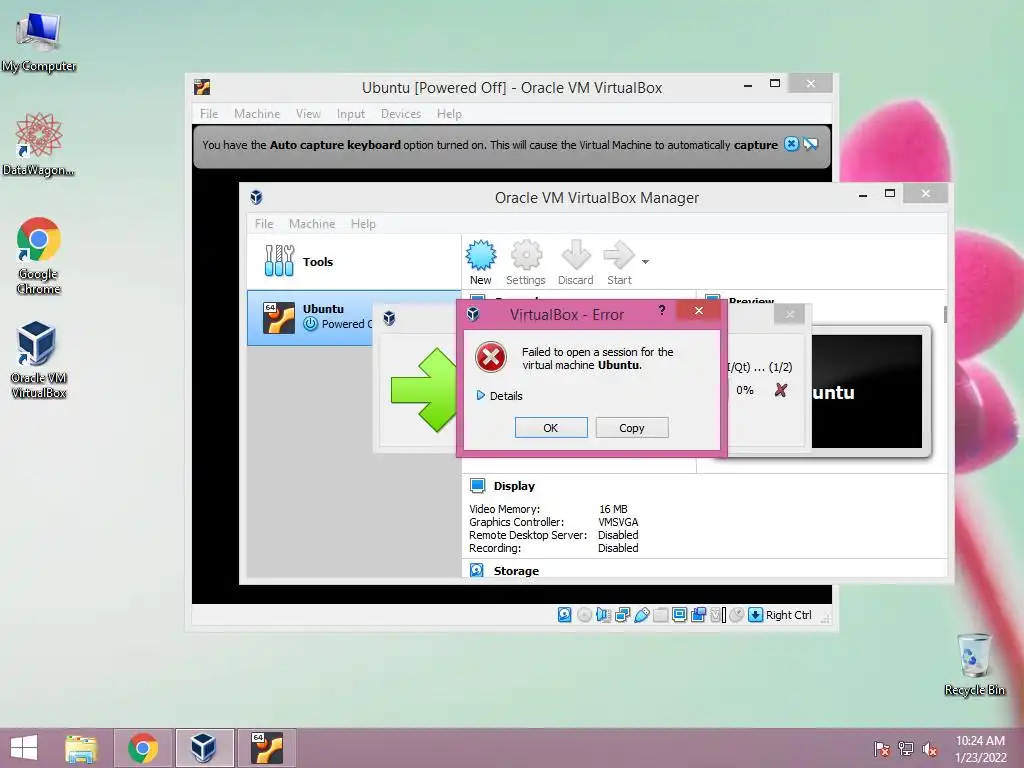1024x768 pixels.
Task: Click the red error icon in the dialog
Action: (x=490, y=357)
